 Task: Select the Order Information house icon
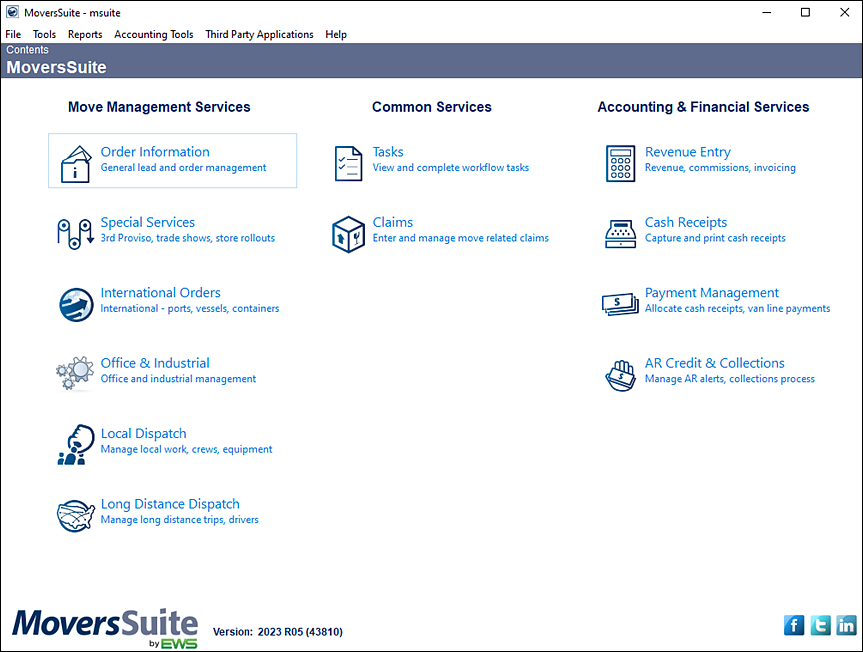[x=75, y=162]
